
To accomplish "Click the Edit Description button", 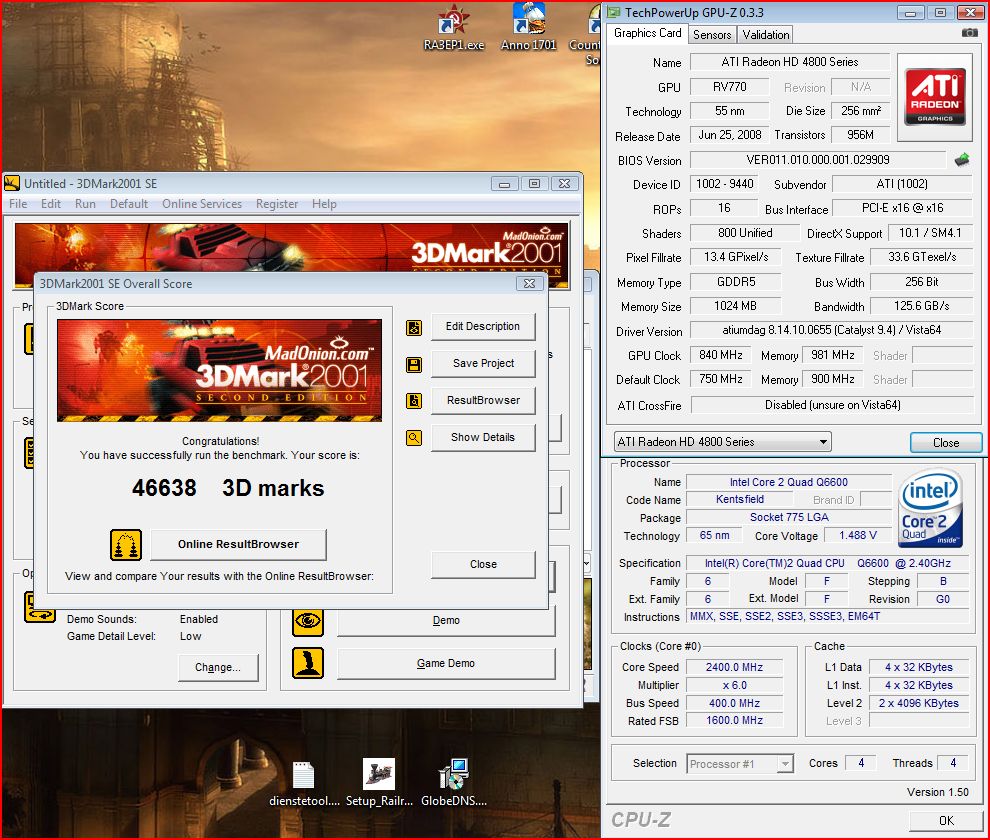I will 483,327.
